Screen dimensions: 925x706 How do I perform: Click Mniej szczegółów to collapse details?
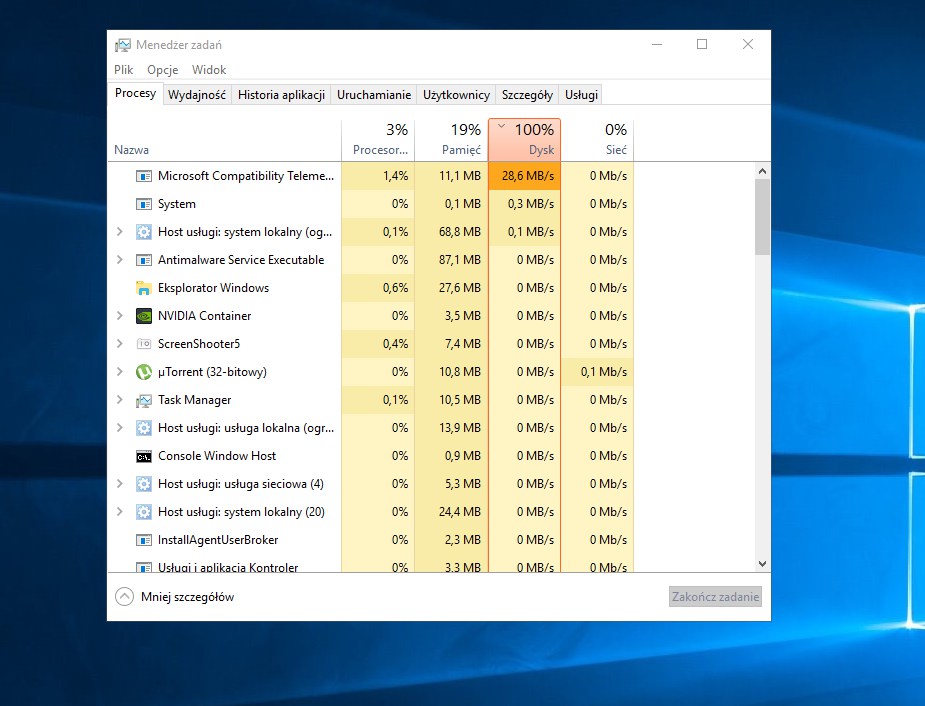(x=187, y=597)
